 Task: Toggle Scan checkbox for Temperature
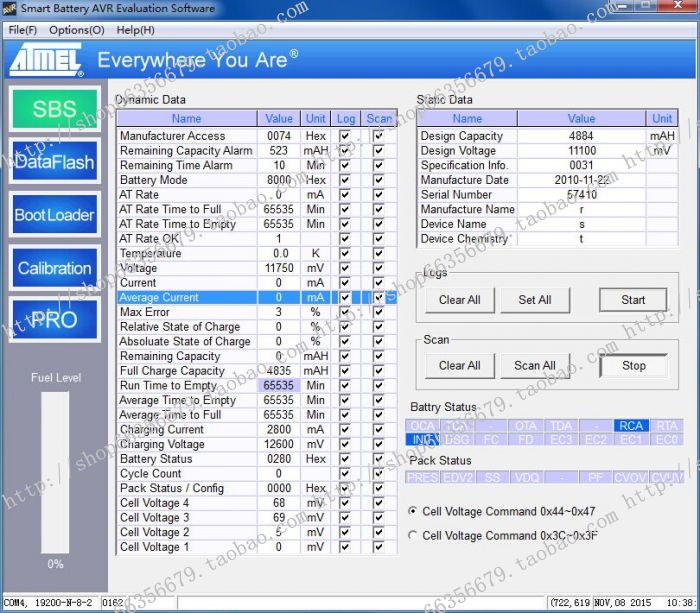click(378, 253)
